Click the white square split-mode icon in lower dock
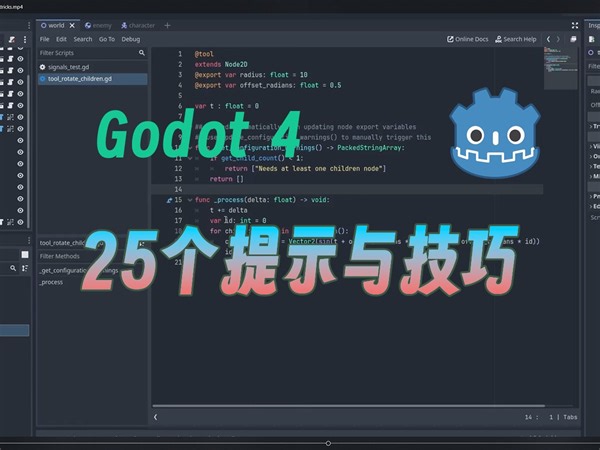Screen dimensions: 600x450 (25, 254)
